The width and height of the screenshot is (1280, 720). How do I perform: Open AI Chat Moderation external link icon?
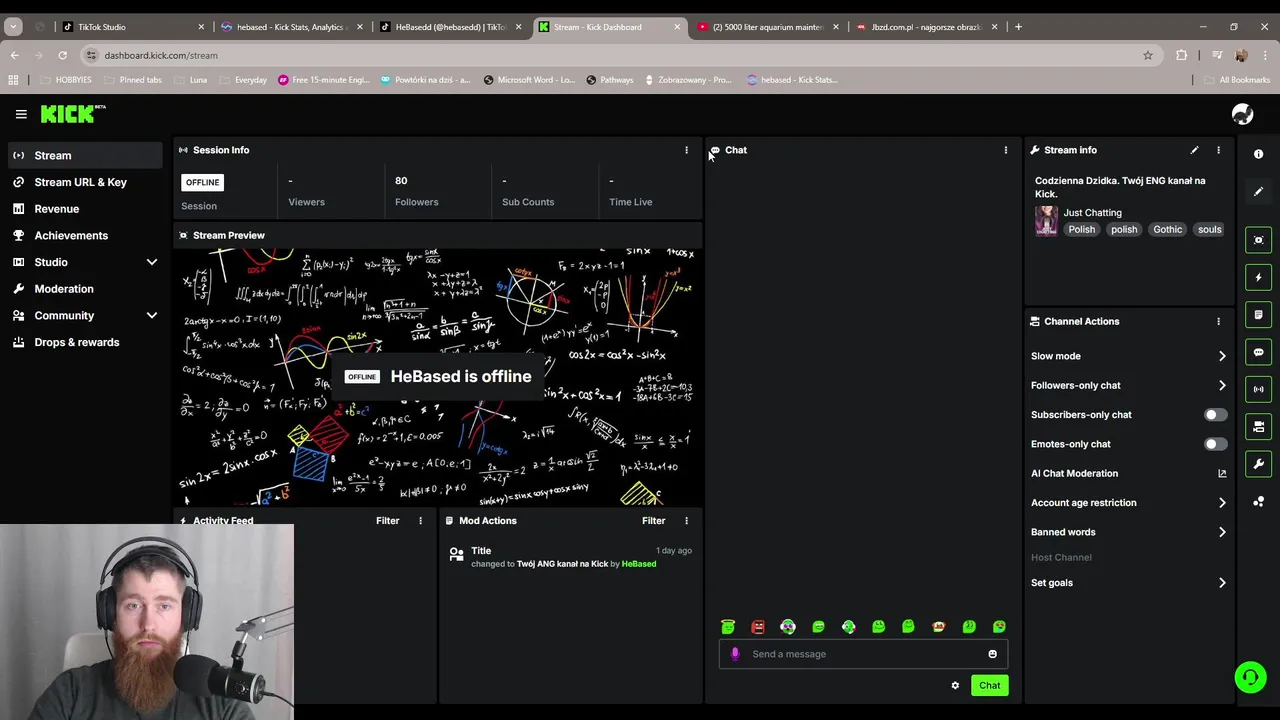tap(1222, 473)
